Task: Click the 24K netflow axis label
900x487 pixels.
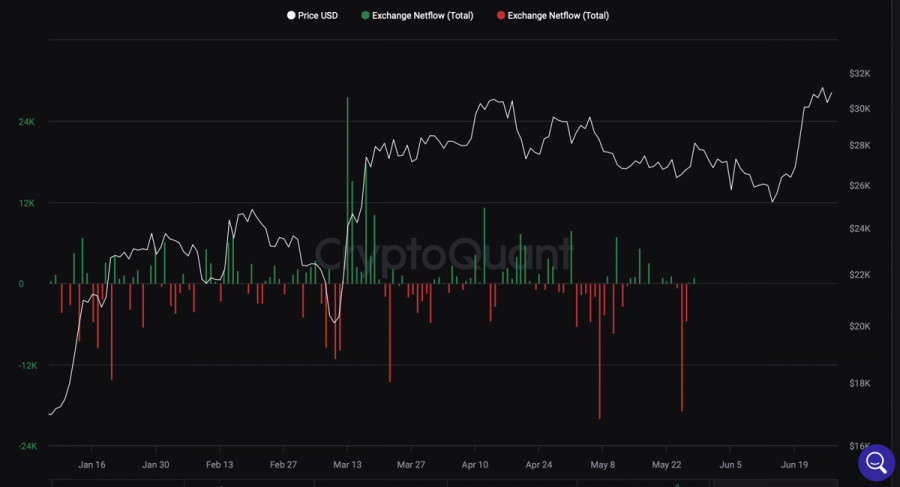Action: pos(26,122)
